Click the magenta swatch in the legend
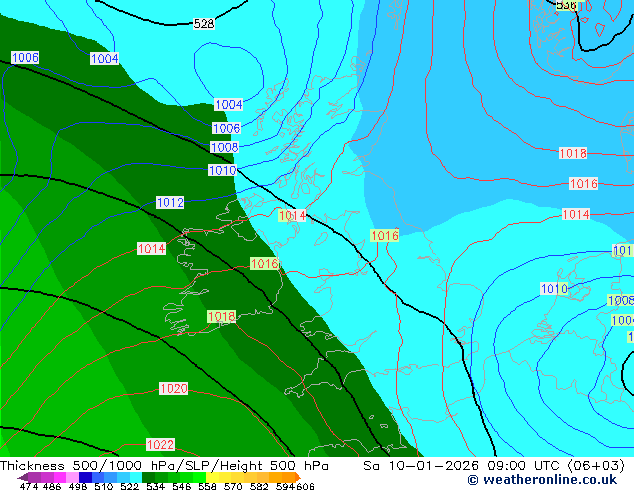The width and height of the screenshot is (634, 490). coord(60,477)
